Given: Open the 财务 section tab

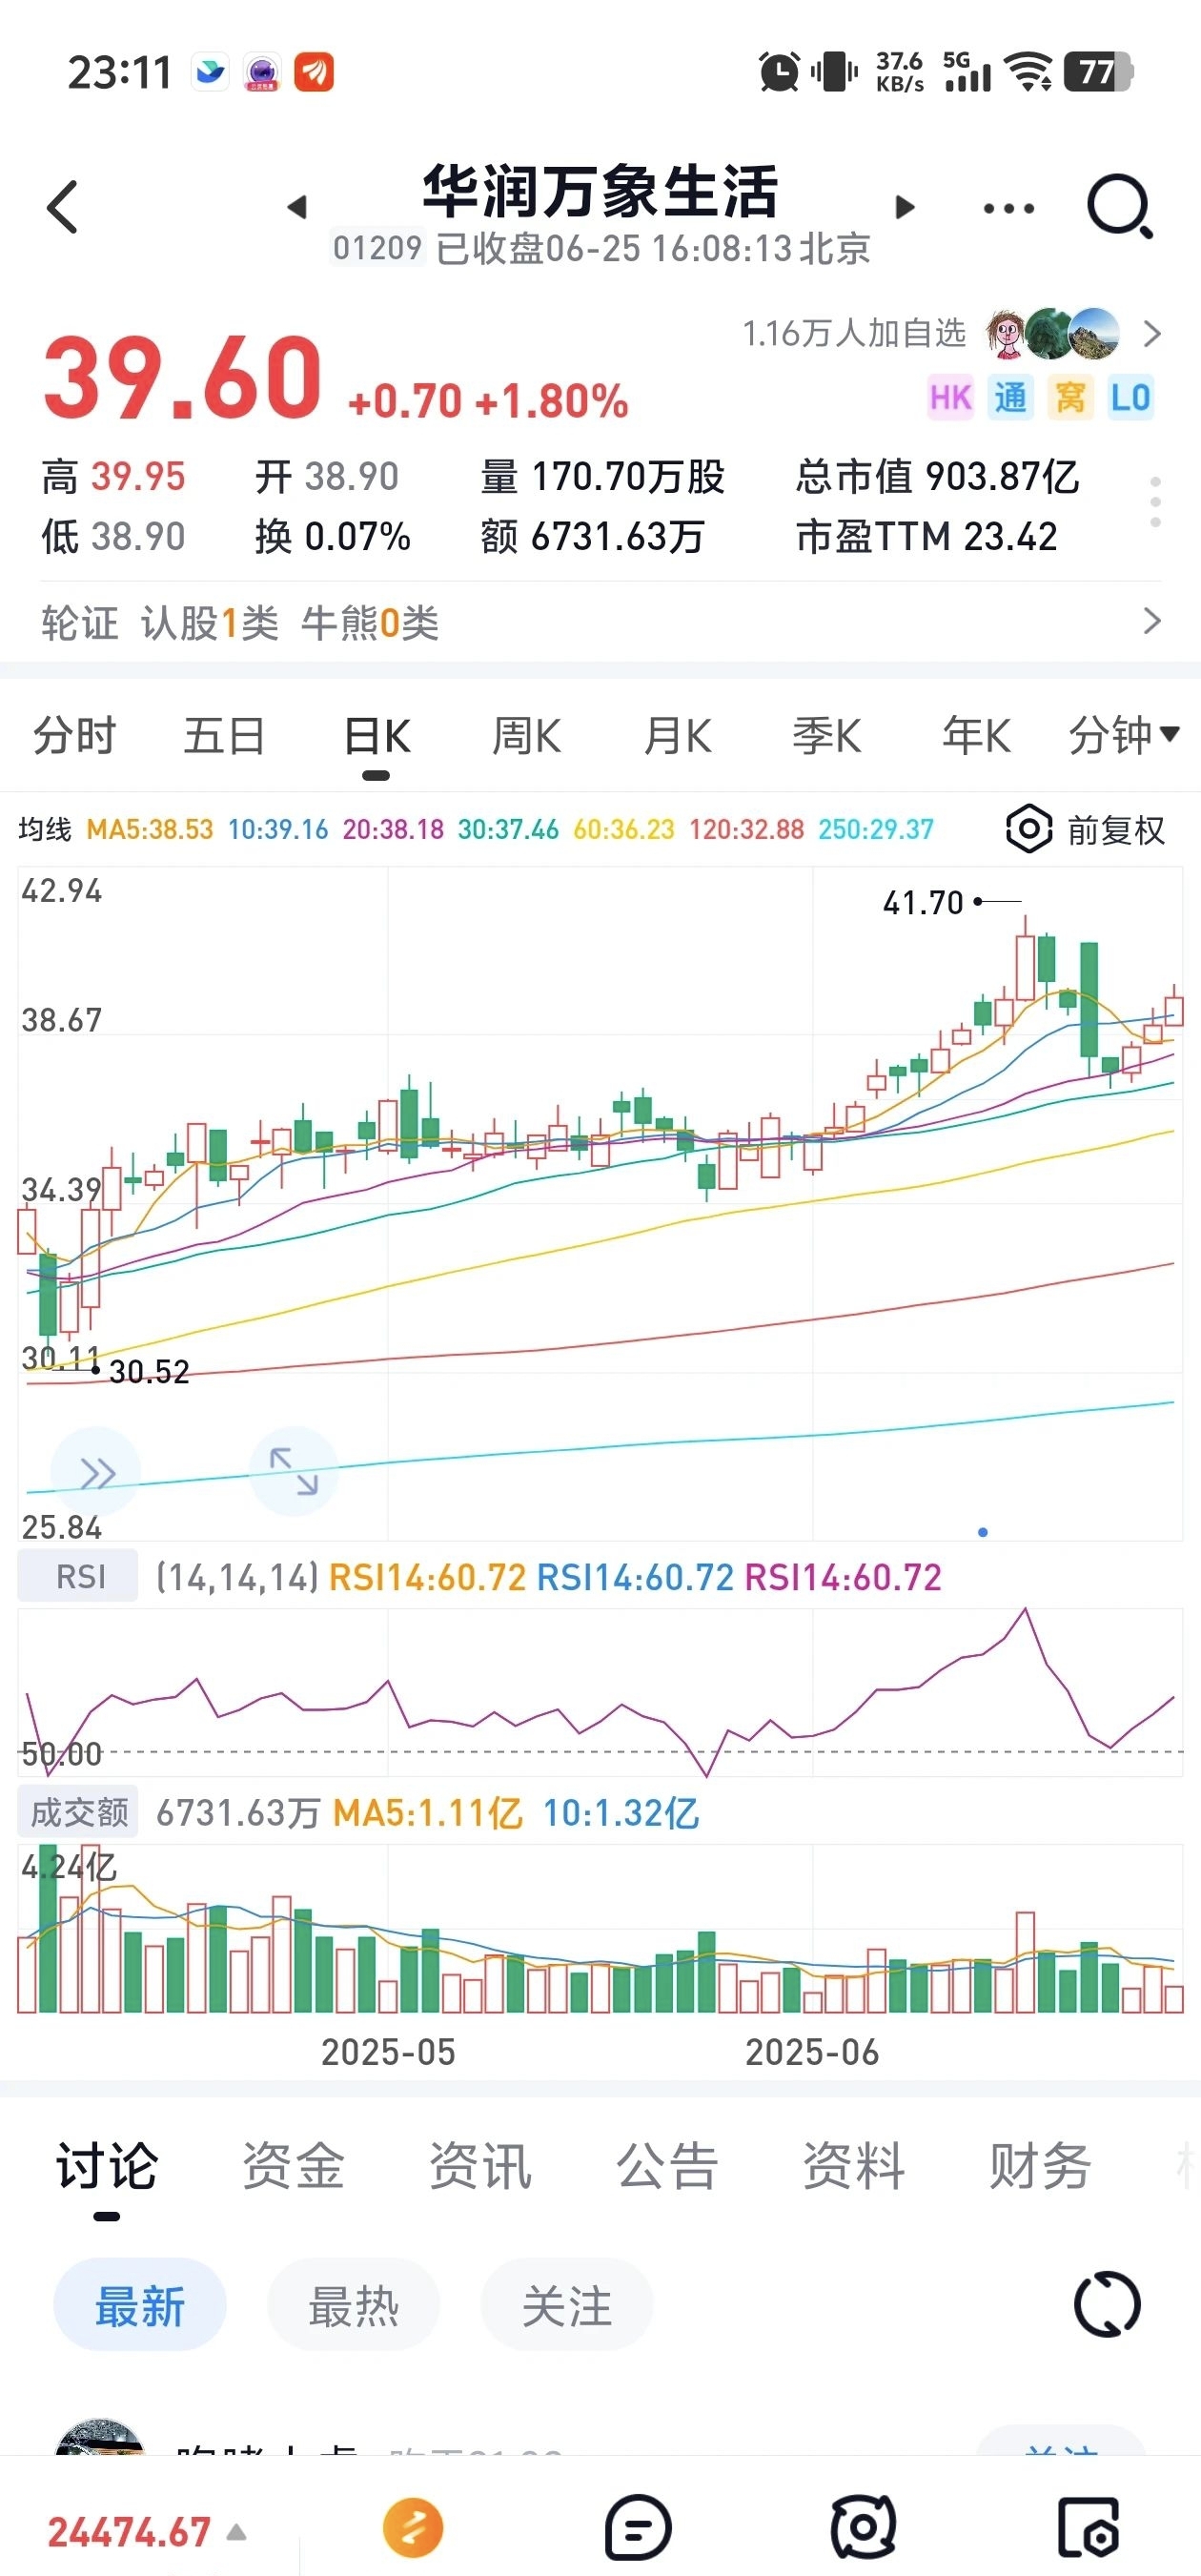Looking at the screenshot, I should (x=1040, y=2166).
